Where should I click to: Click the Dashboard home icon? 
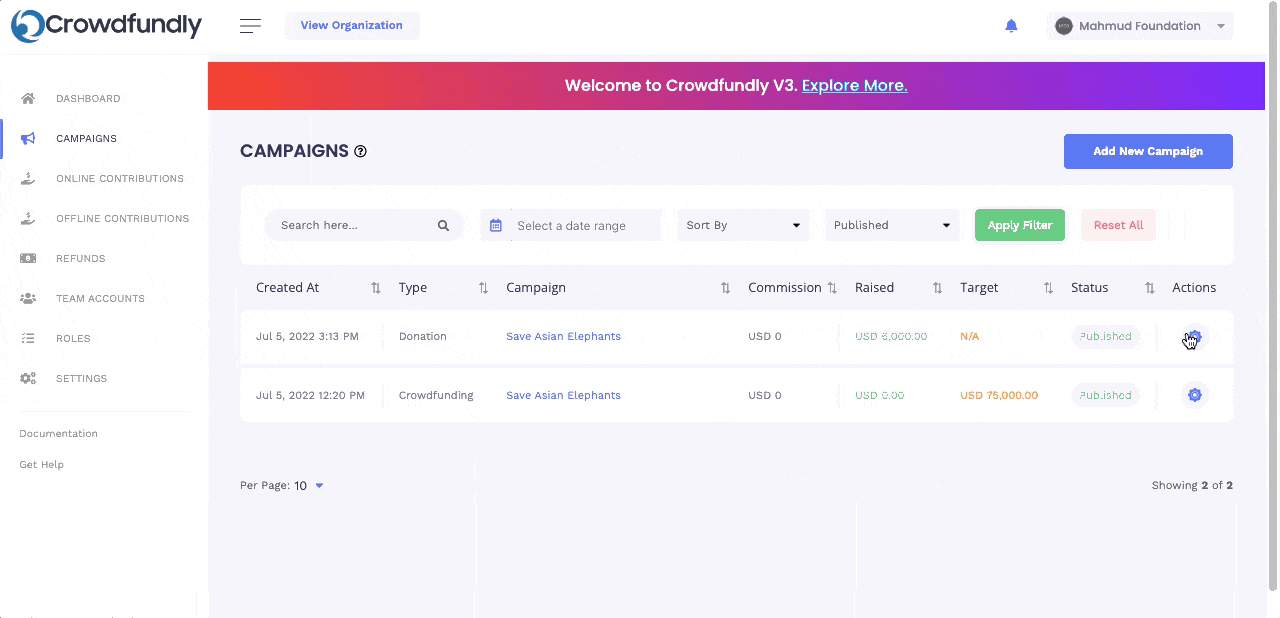click(x=28, y=98)
